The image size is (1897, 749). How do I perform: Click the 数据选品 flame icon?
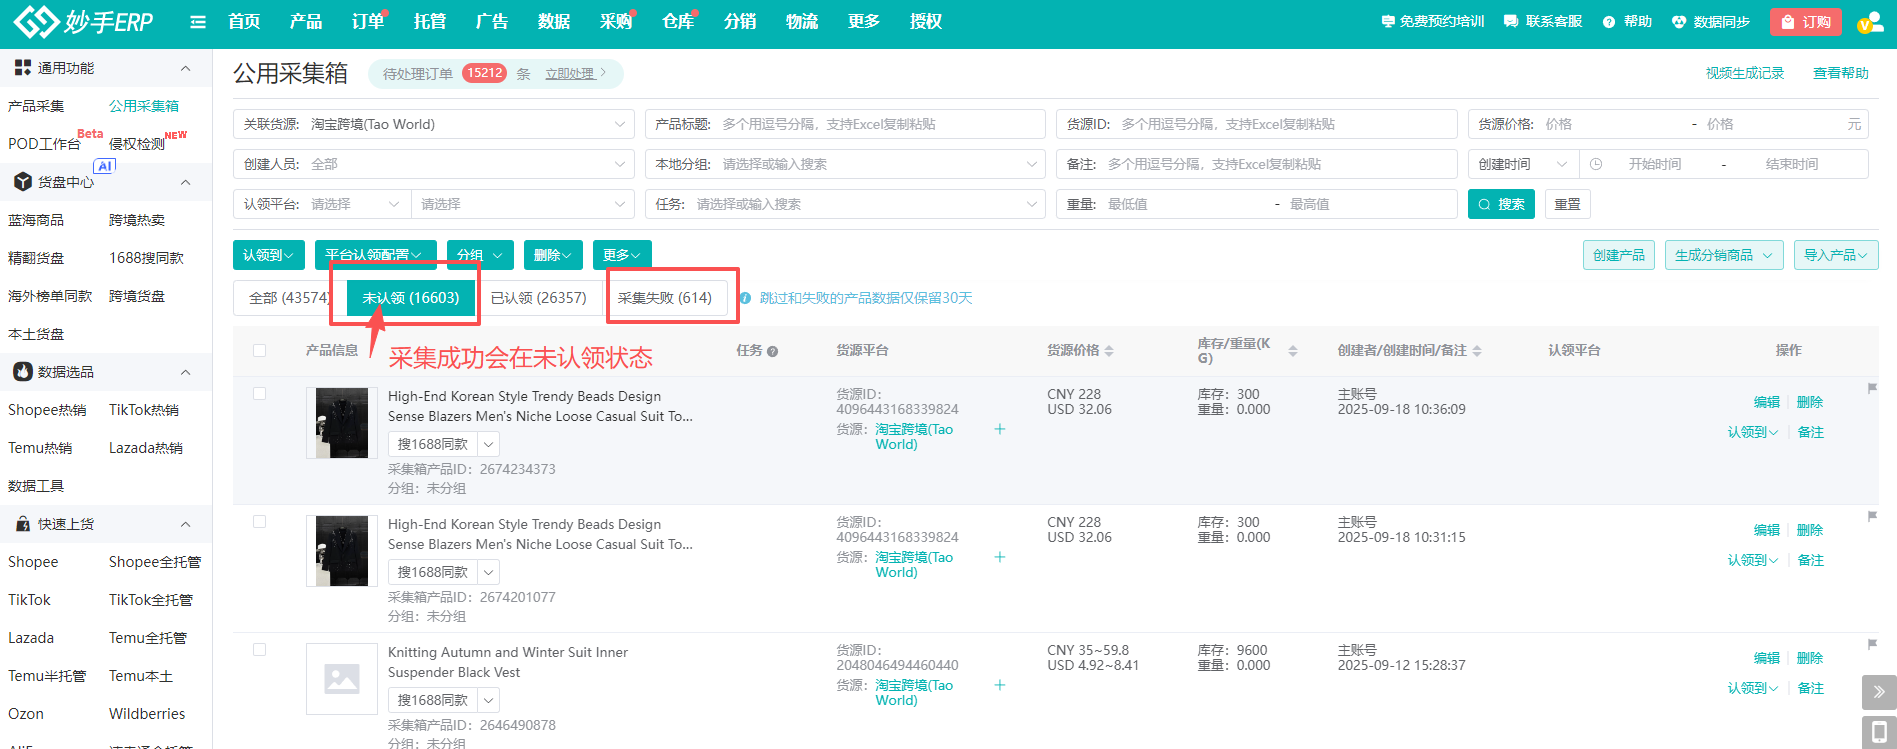coord(22,372)
